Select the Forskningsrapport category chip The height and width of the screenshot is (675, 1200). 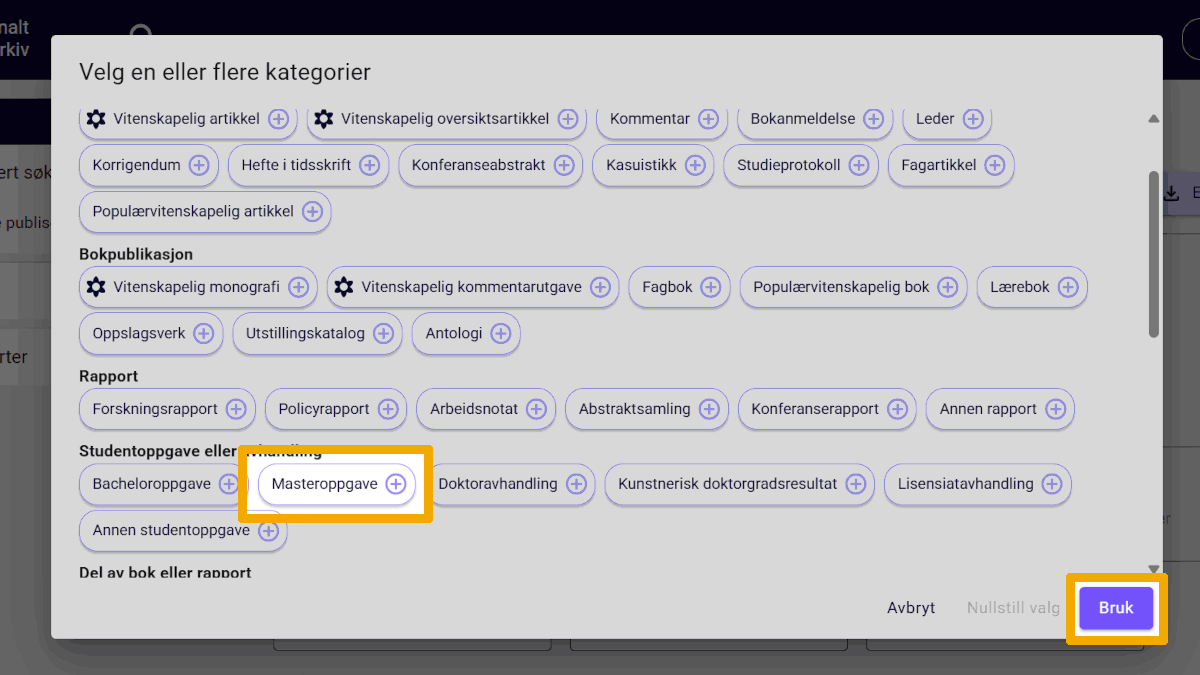tap(167, 409)
